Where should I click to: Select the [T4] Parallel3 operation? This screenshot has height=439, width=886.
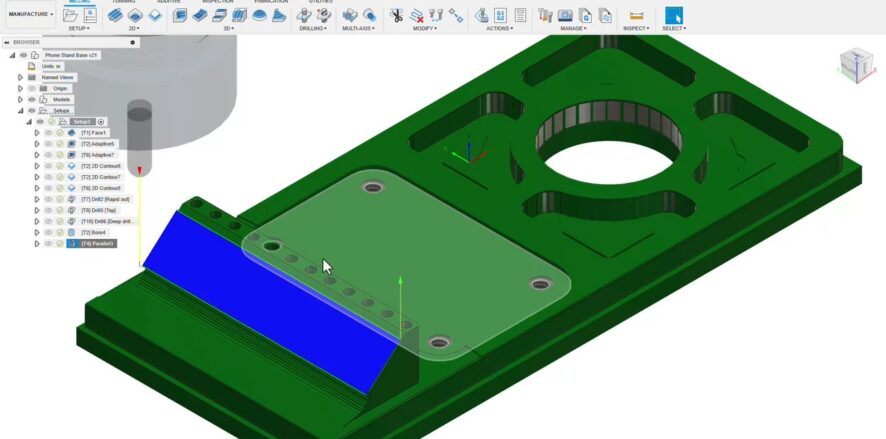(x=98, y=243)
